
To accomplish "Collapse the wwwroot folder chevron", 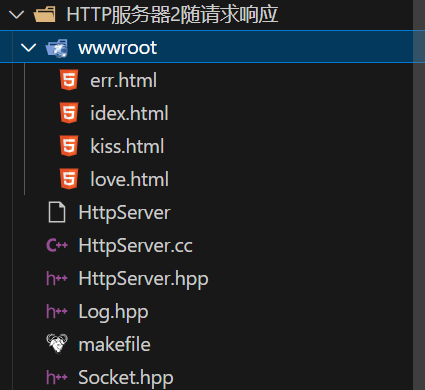I will click(28, 48).
